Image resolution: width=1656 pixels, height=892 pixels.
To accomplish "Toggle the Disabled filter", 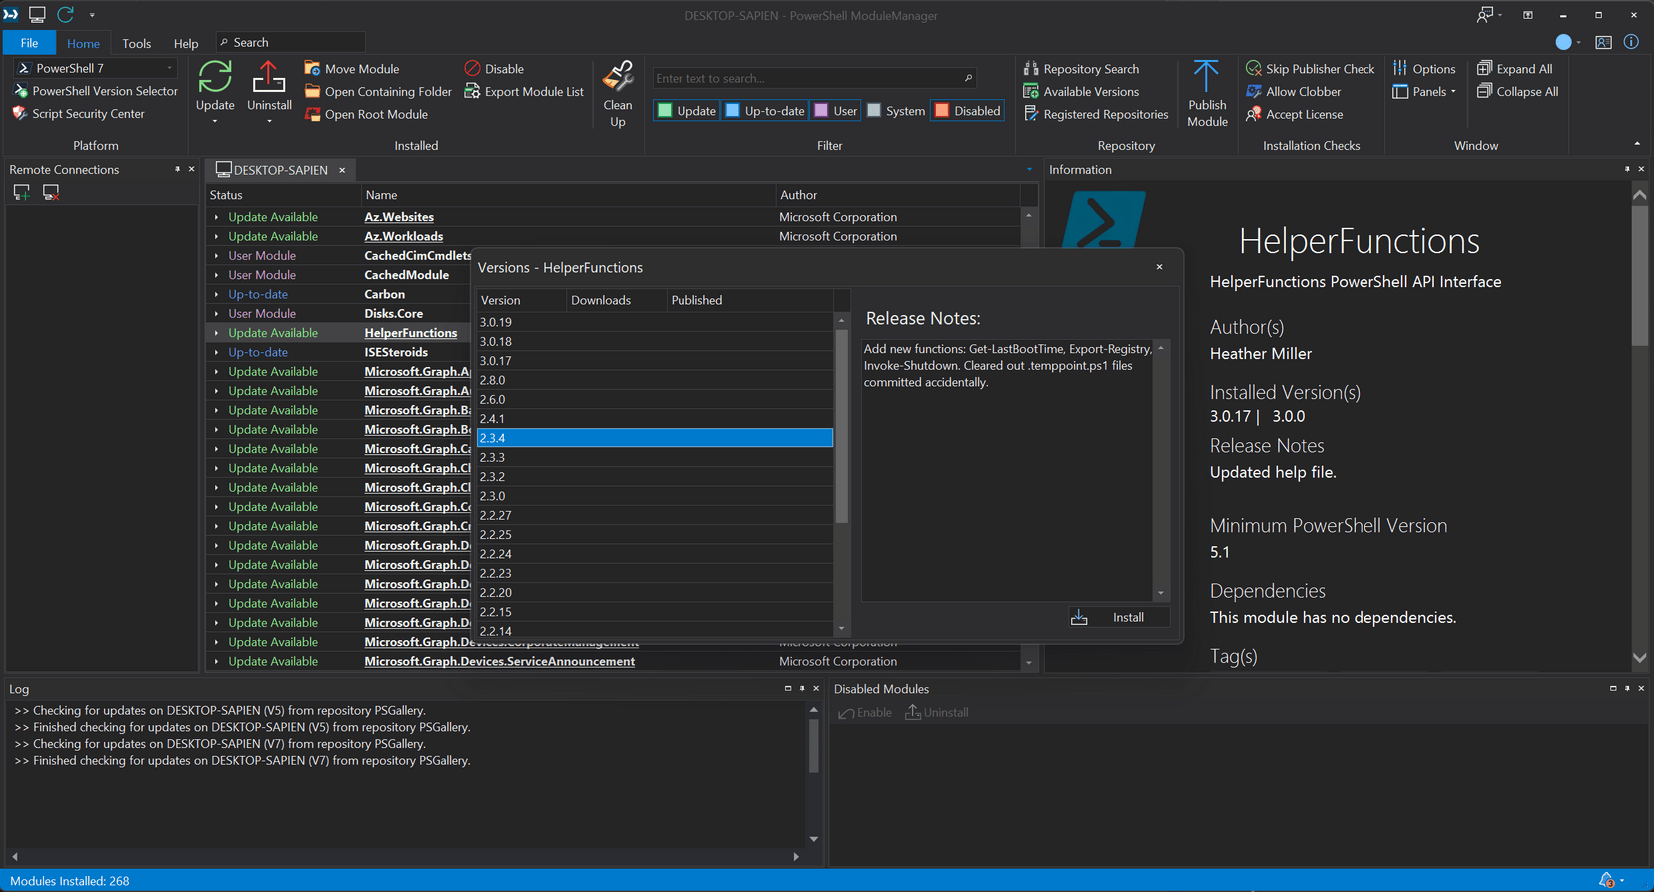I will coord(967,111).
